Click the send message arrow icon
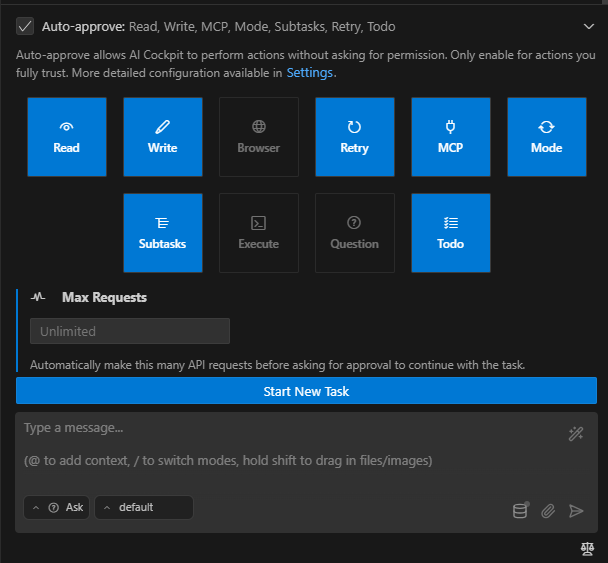Screen dimensions: 608x563 (576, 511)
